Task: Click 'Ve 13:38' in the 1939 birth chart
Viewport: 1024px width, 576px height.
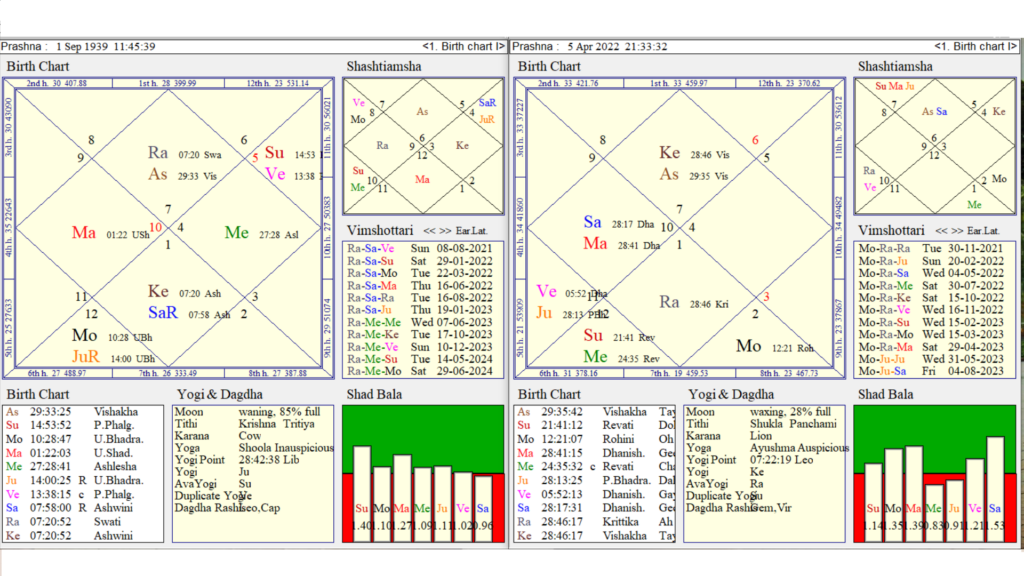Action: [290, 174]
